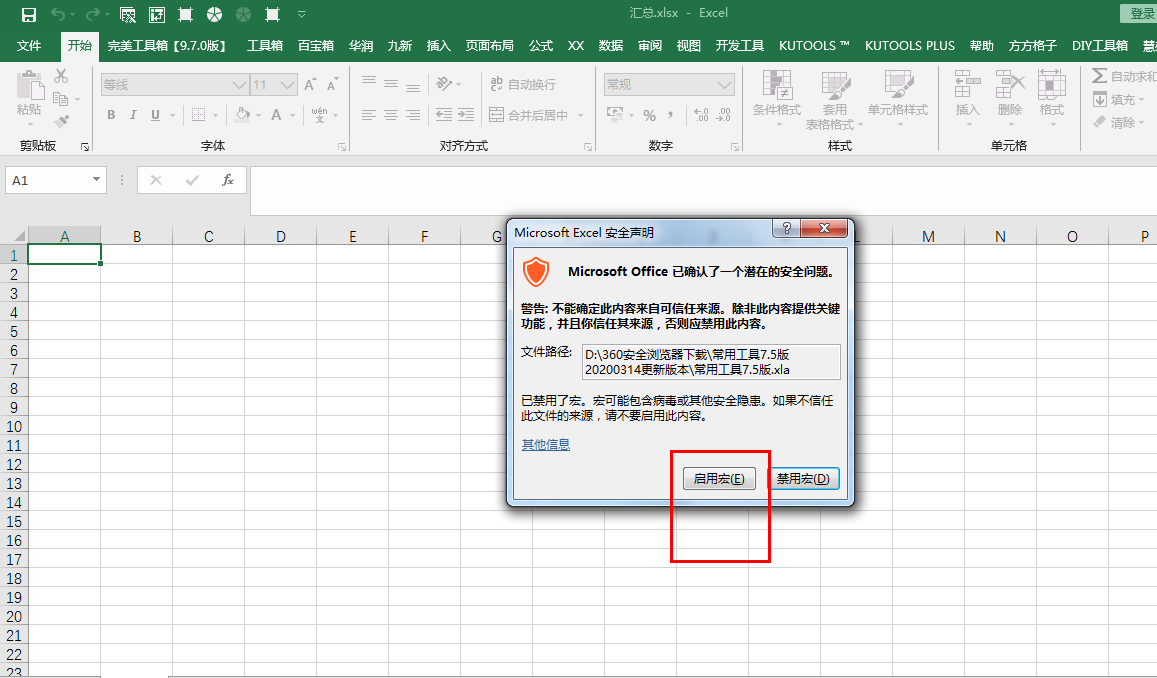Click the Comma Style icon
This screenshot has width=1157, height=678.
(671, 114)
